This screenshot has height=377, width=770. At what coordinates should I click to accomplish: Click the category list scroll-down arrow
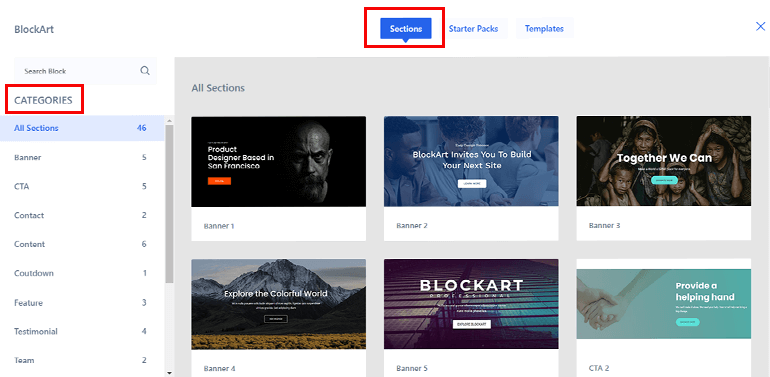coord(169,373)
